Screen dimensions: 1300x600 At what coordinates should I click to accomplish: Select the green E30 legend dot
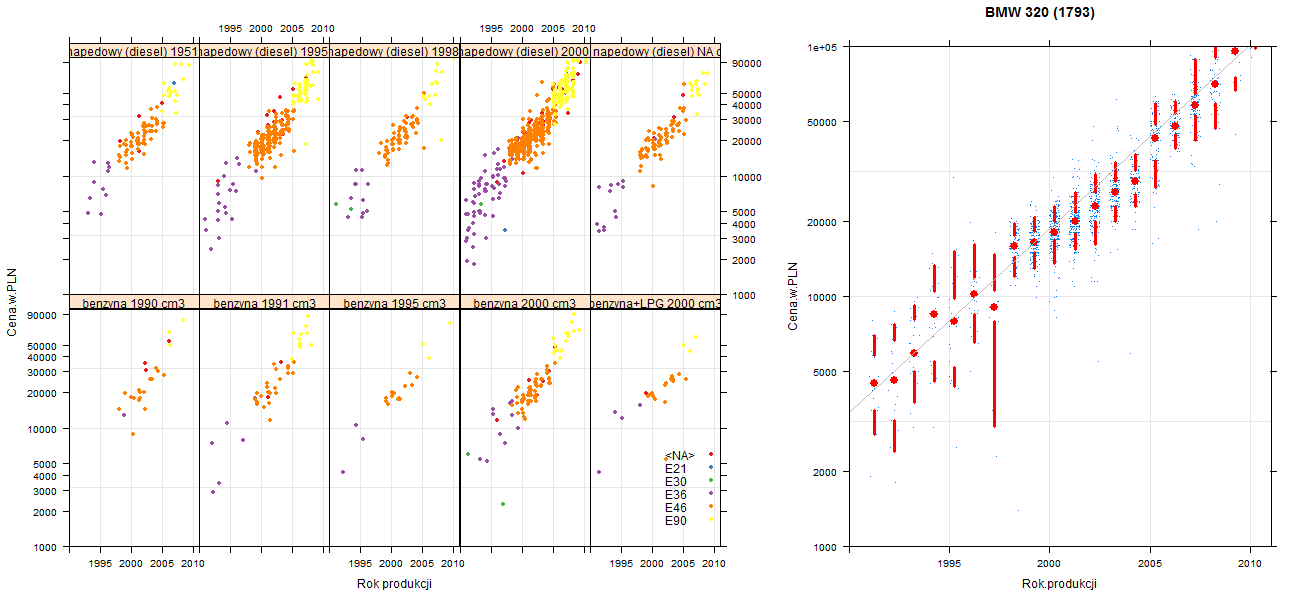pos(710,481)
